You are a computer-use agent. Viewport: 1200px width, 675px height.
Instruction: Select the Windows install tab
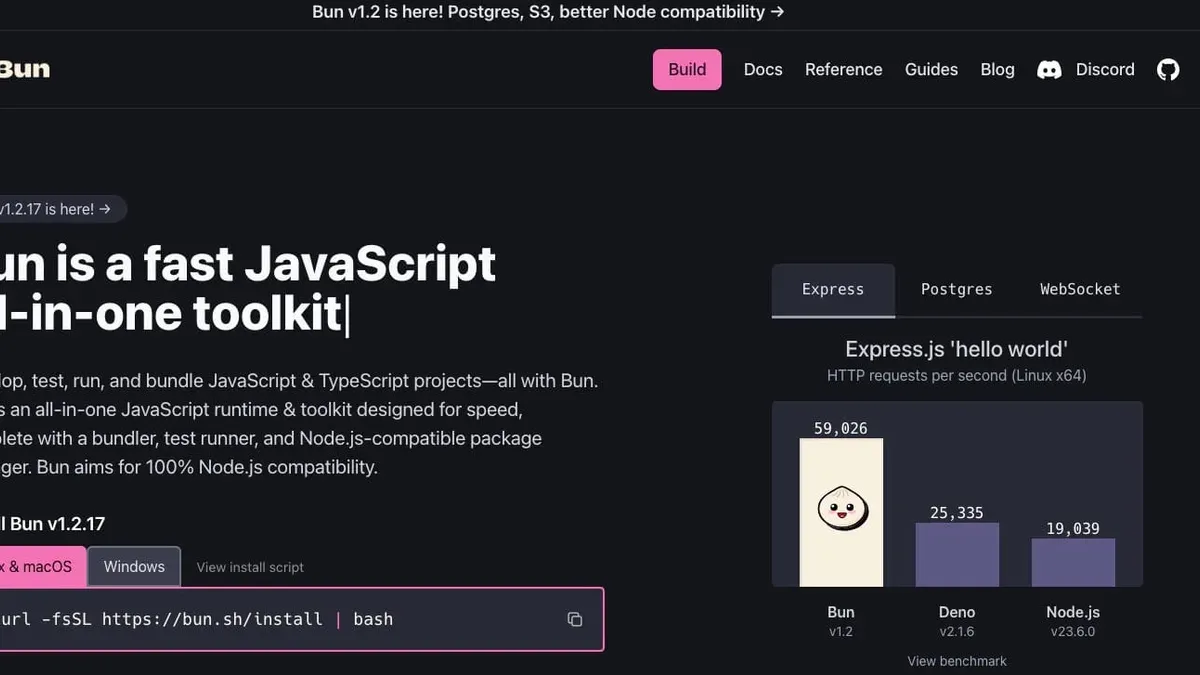point(134,566)
